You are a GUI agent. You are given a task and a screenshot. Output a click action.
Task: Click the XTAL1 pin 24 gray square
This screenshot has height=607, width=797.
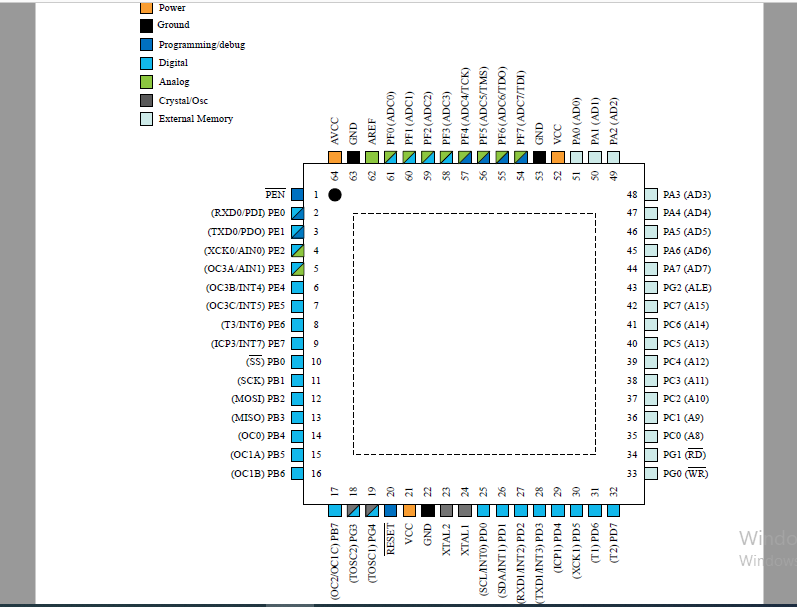465,510
